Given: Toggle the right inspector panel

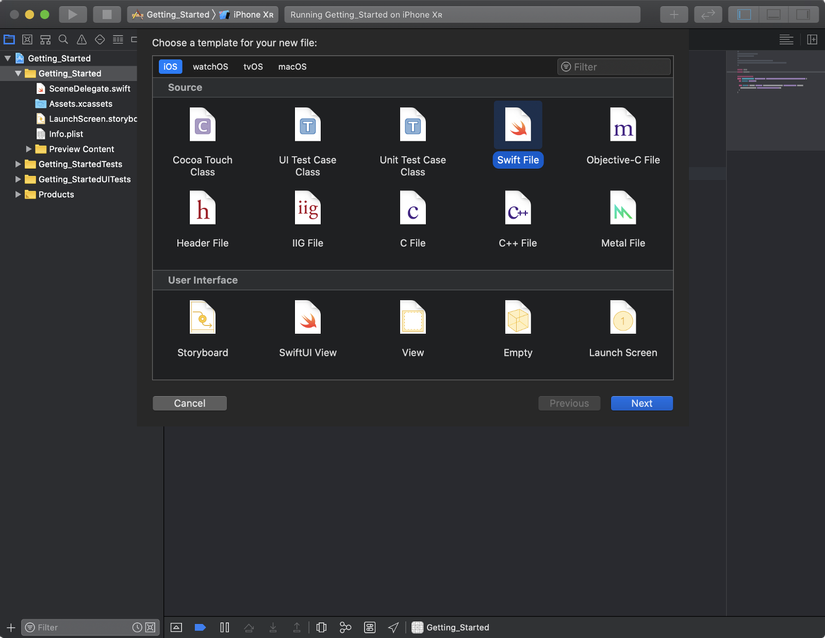Looking at the screenshot, I should click(x=801, y=14).
